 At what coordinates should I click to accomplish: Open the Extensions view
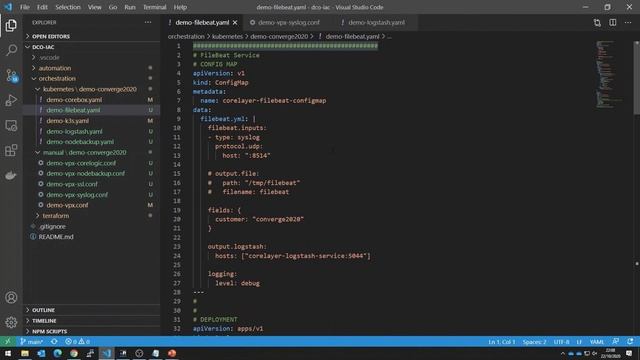11,150
